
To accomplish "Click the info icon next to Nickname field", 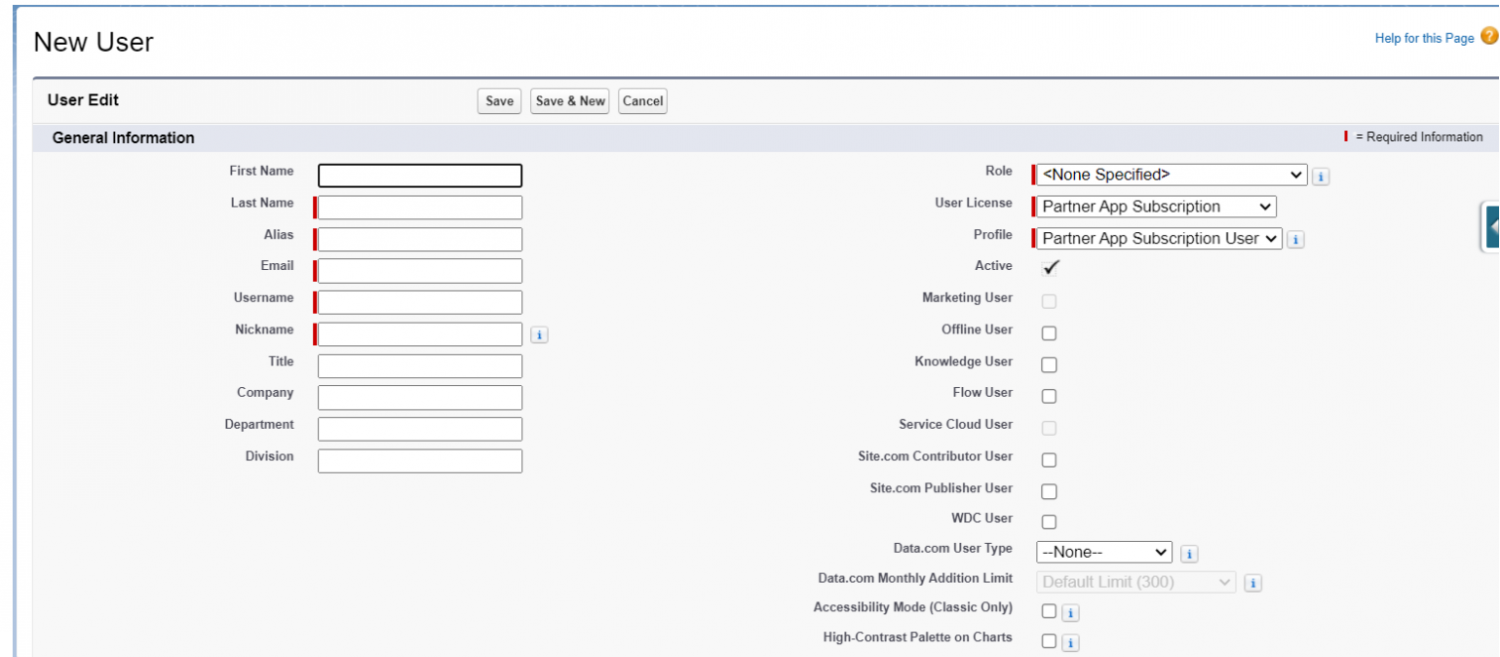I will (x=539, y=335).
